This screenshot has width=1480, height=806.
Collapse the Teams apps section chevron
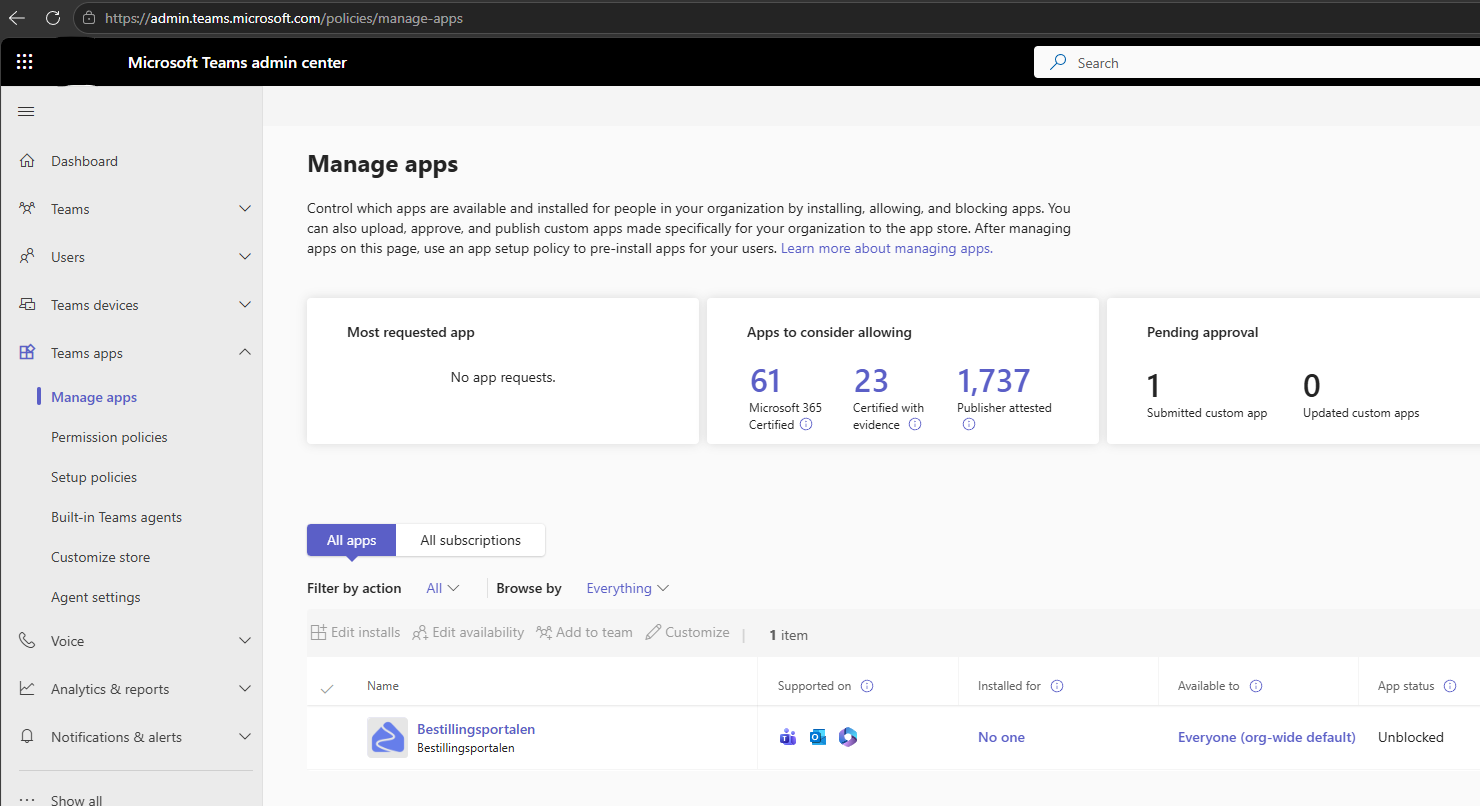[245, 352]
